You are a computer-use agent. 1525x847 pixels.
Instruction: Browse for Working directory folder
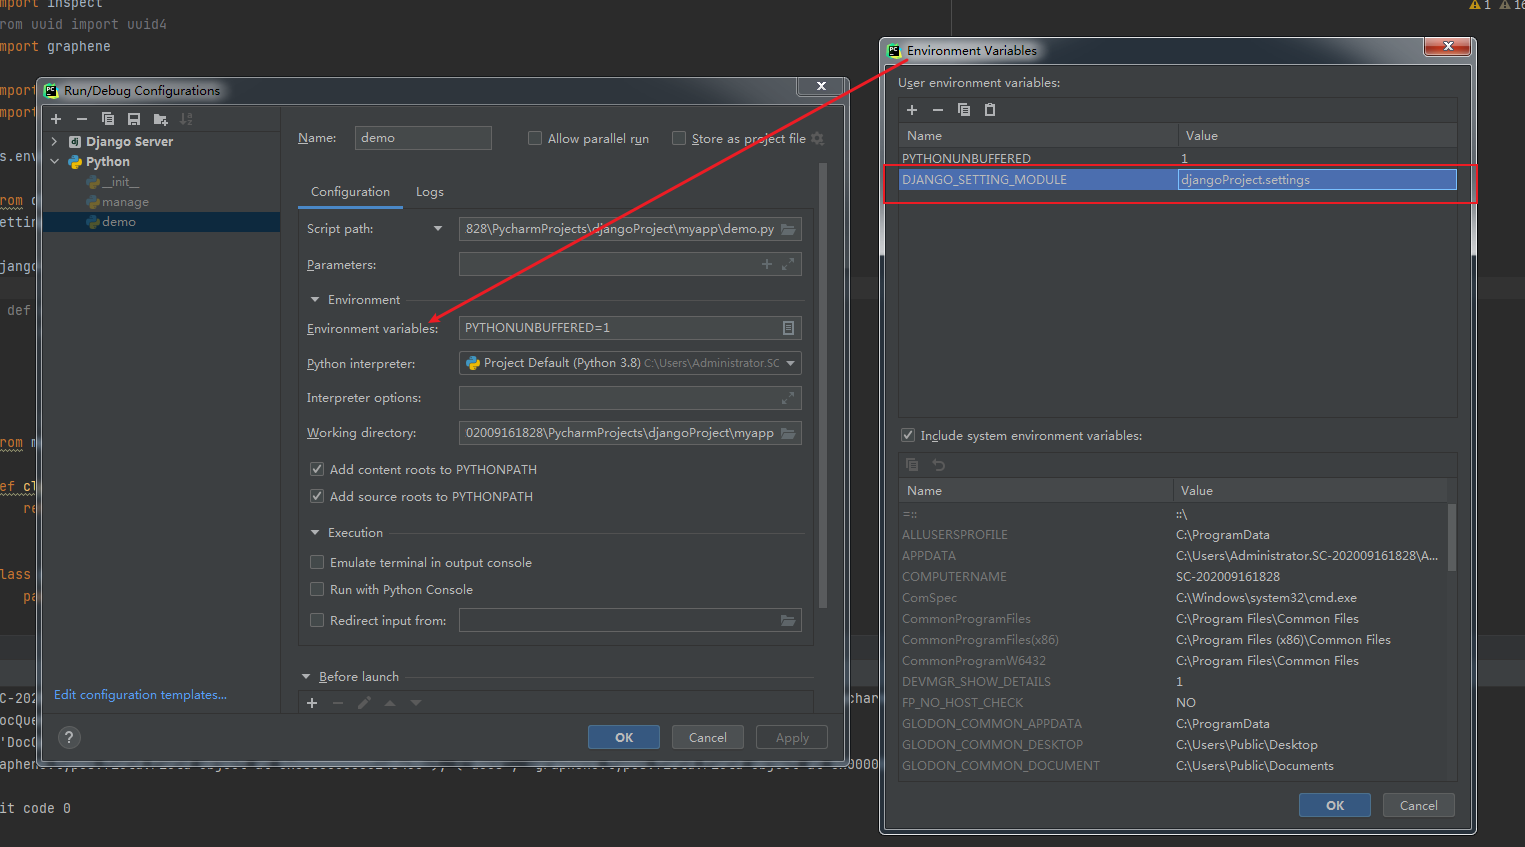(788, 433)
